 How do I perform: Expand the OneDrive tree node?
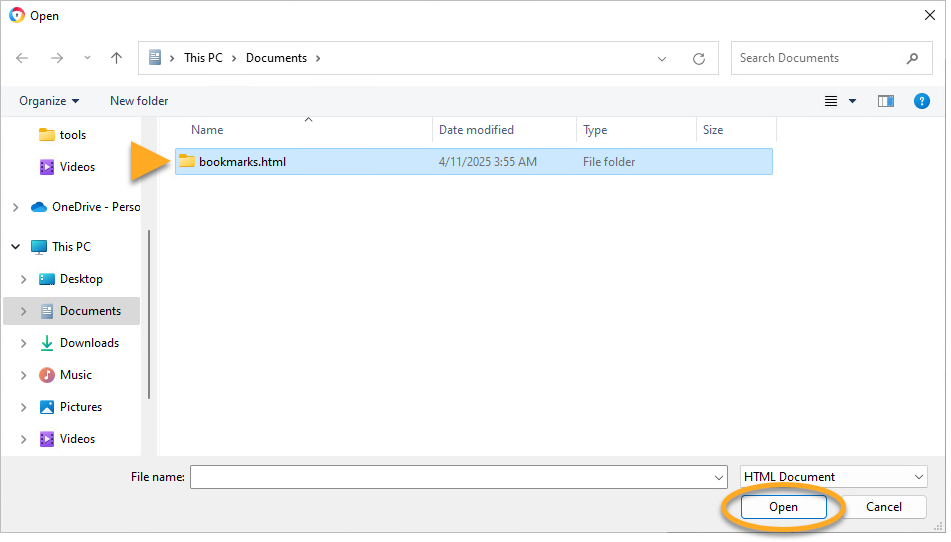[x=14, y=207]
